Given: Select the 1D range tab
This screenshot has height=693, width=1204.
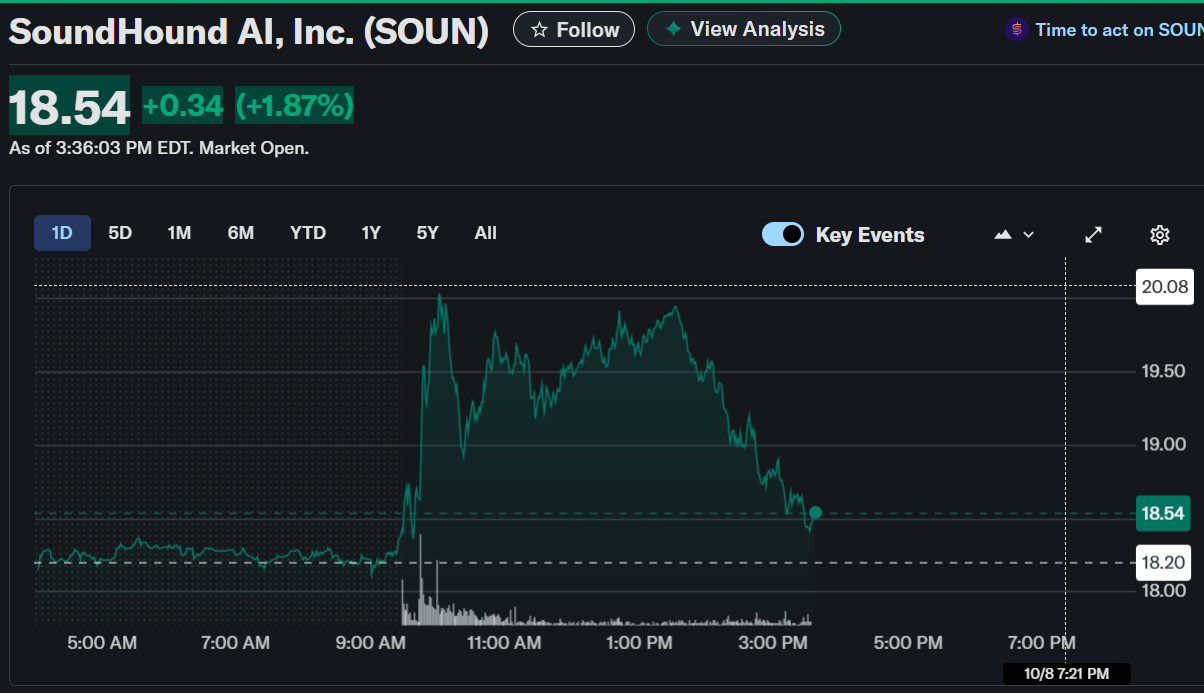Looking at the screenshot, I should (x=62, y=233).
